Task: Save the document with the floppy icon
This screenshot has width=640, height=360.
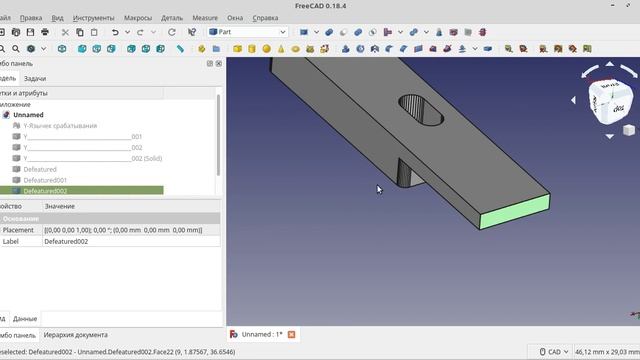Action: [30, 32]
